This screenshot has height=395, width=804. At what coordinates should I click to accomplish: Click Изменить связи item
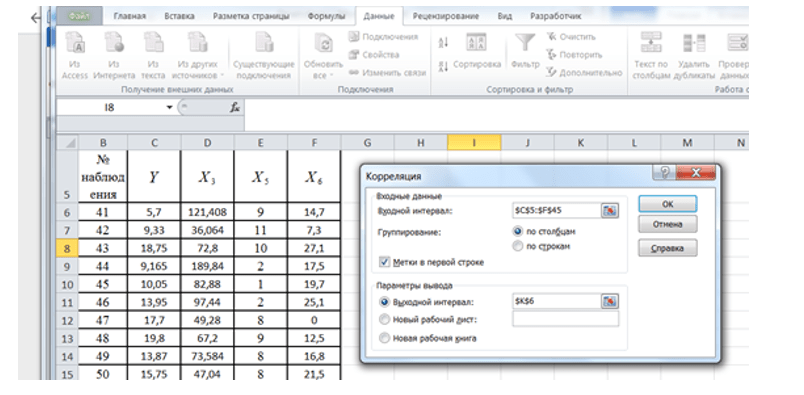[387, 73]
